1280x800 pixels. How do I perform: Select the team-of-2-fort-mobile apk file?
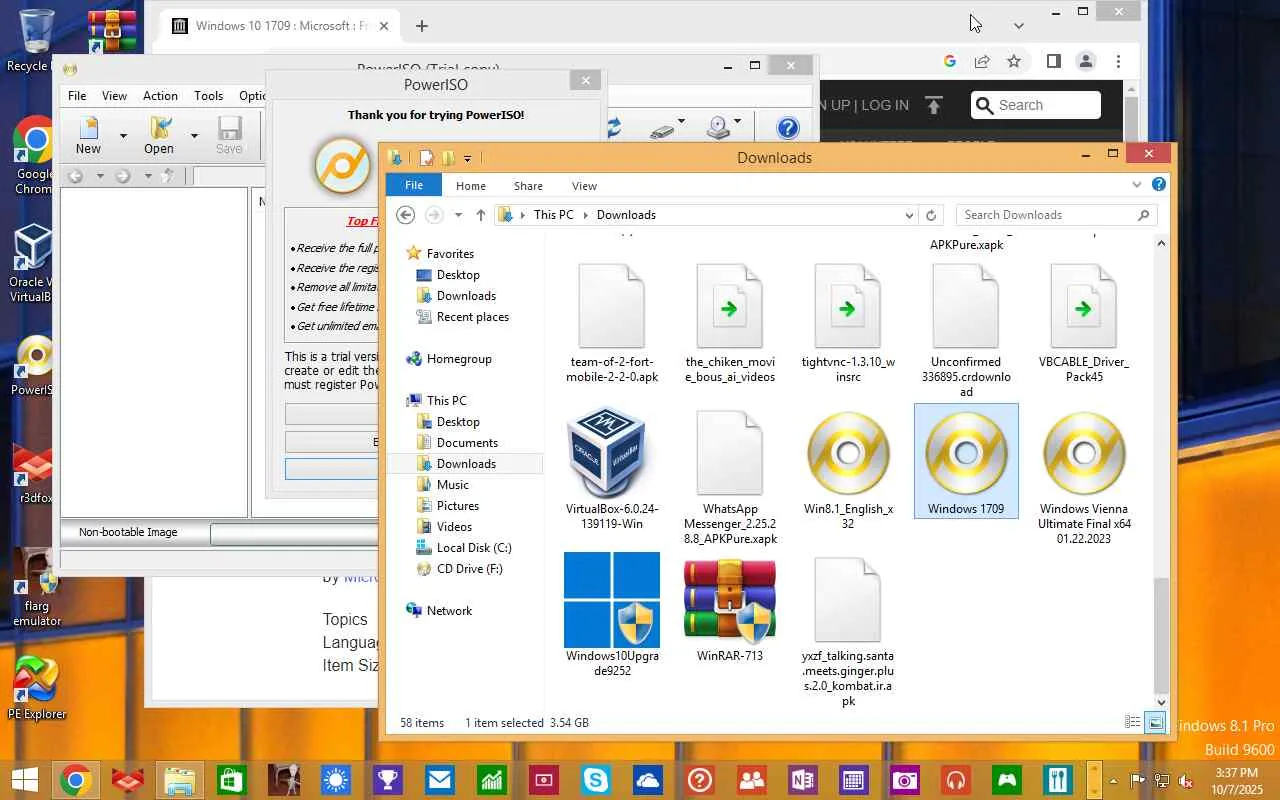[x=612, y=323]
